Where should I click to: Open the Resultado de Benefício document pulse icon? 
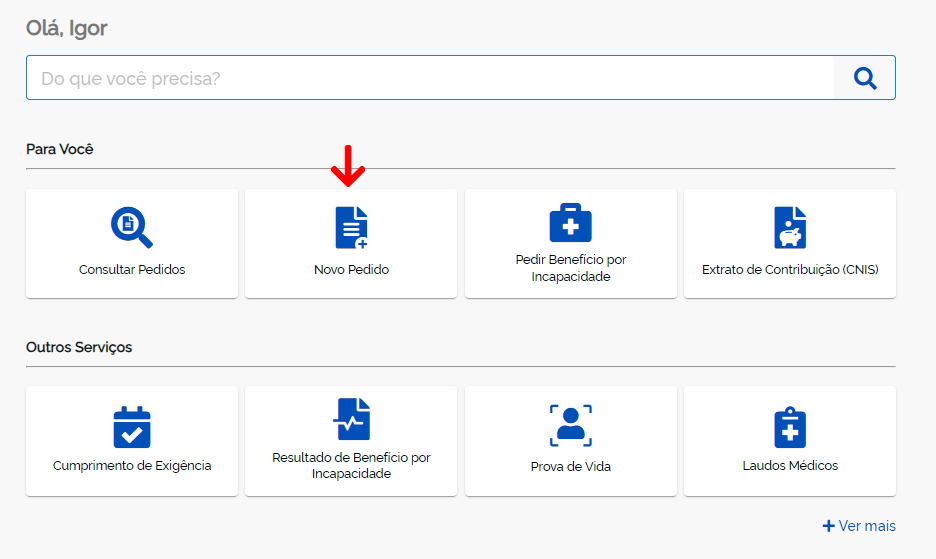(352, 419)
